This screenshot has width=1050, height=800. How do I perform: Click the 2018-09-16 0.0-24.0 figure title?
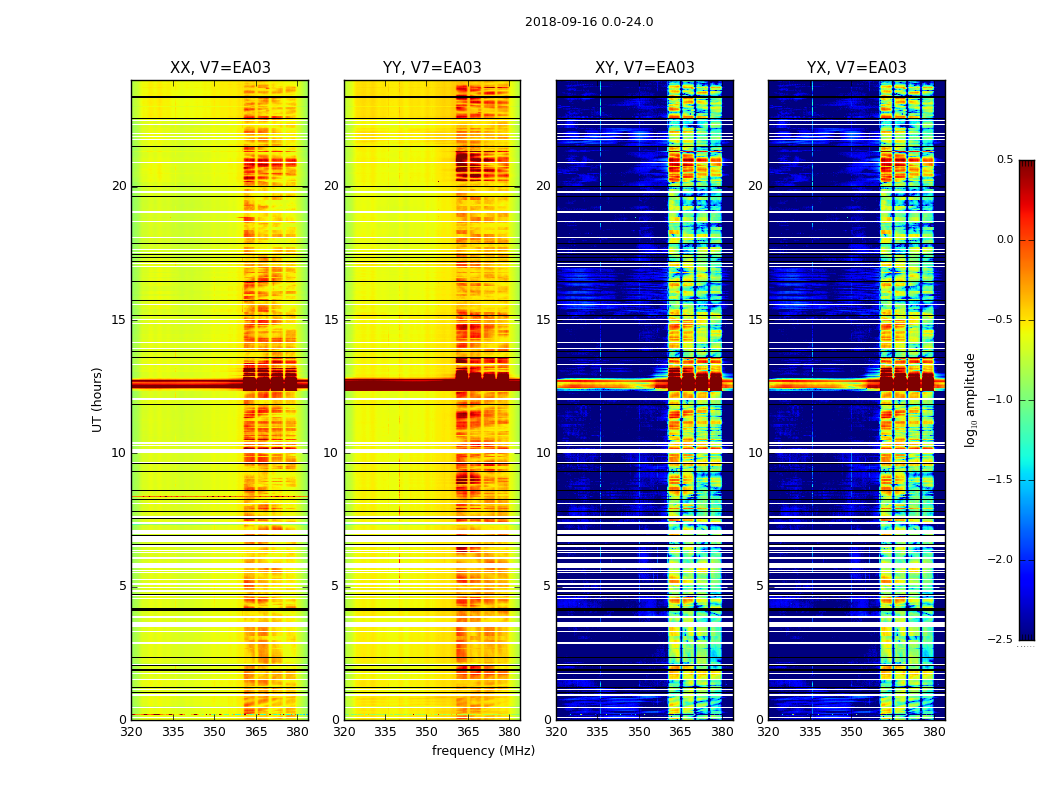click(x=589, y=21)
